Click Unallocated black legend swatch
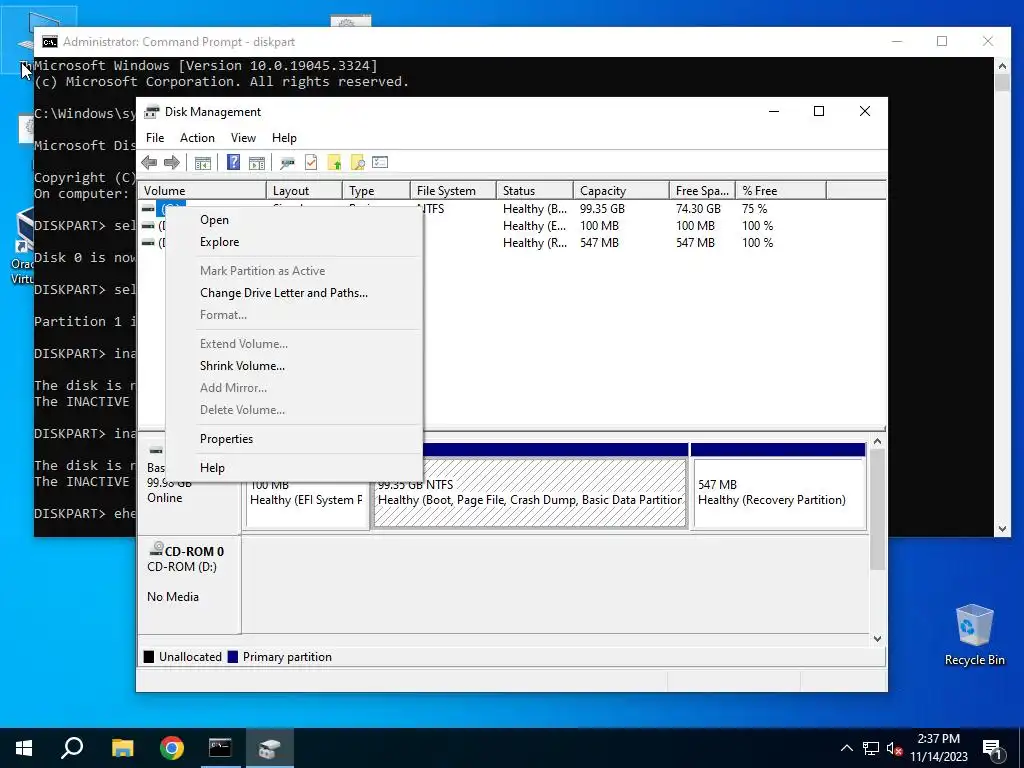The width and height of the screenshot is (1024, 768). pos(149,657)
